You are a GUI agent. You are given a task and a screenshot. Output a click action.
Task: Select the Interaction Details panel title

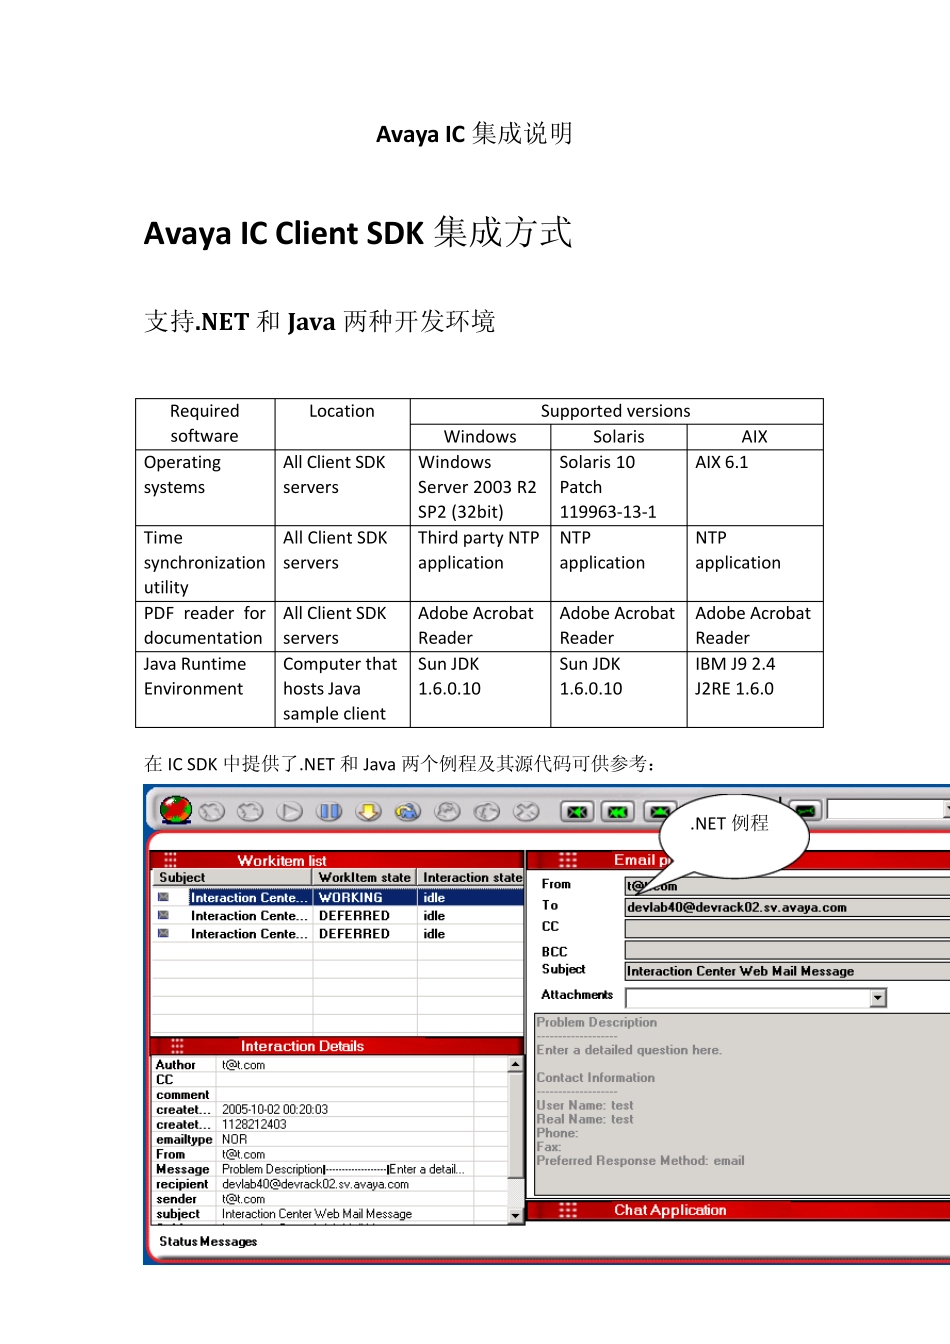point(302,1046)
